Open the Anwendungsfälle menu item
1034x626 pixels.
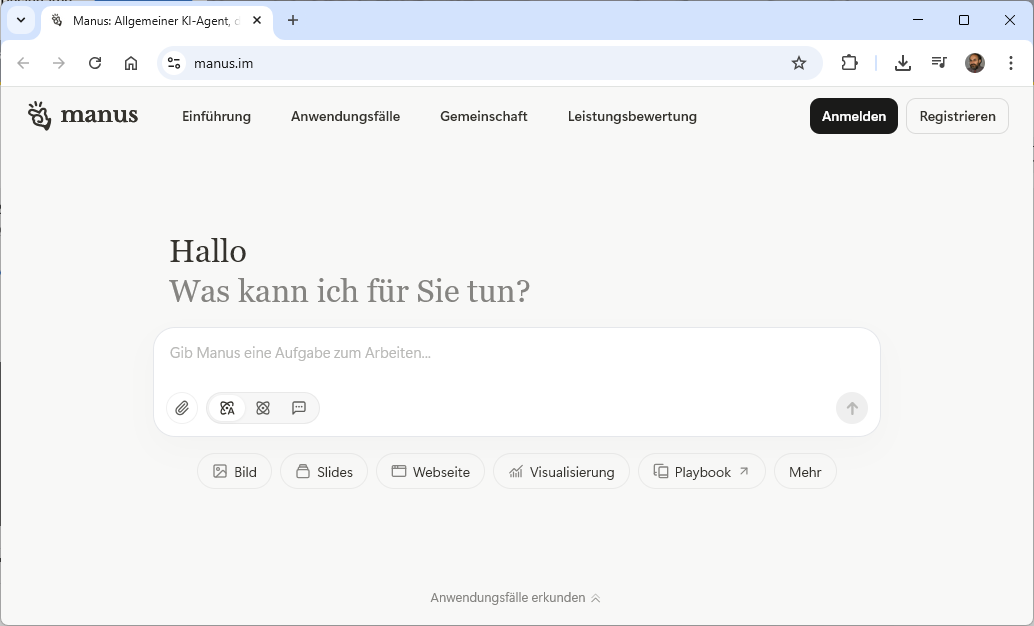[x=345, y=116]
